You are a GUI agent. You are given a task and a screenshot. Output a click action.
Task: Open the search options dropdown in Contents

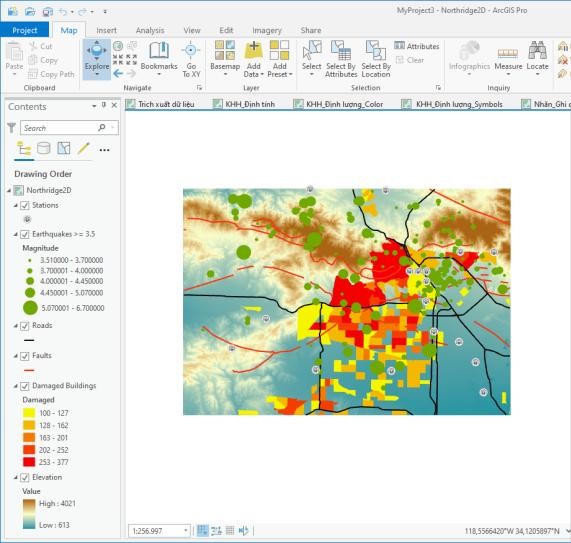[113, 127]
